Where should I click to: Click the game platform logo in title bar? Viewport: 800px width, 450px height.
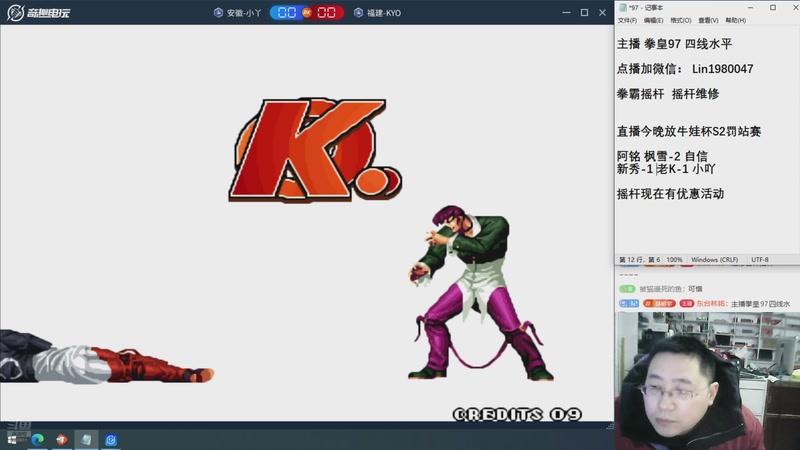38,13
